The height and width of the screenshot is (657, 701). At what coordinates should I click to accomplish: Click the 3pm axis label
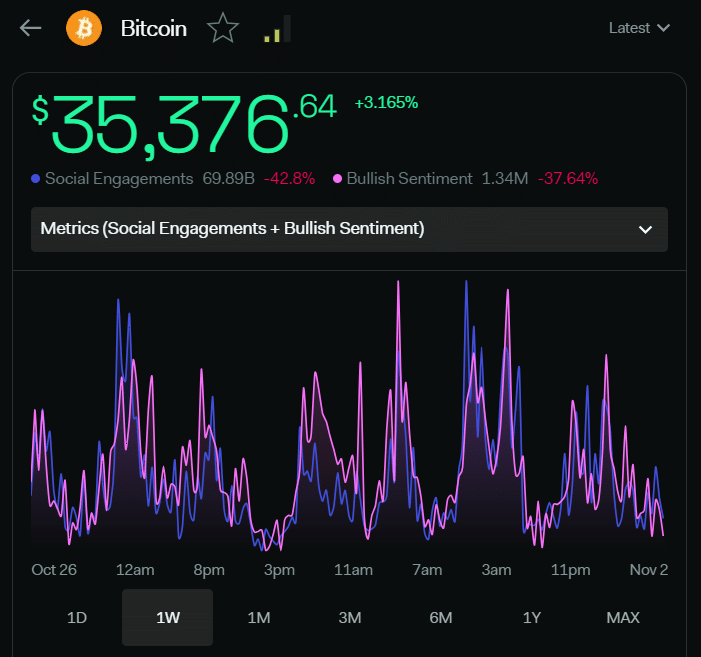(x=279, y=570)
